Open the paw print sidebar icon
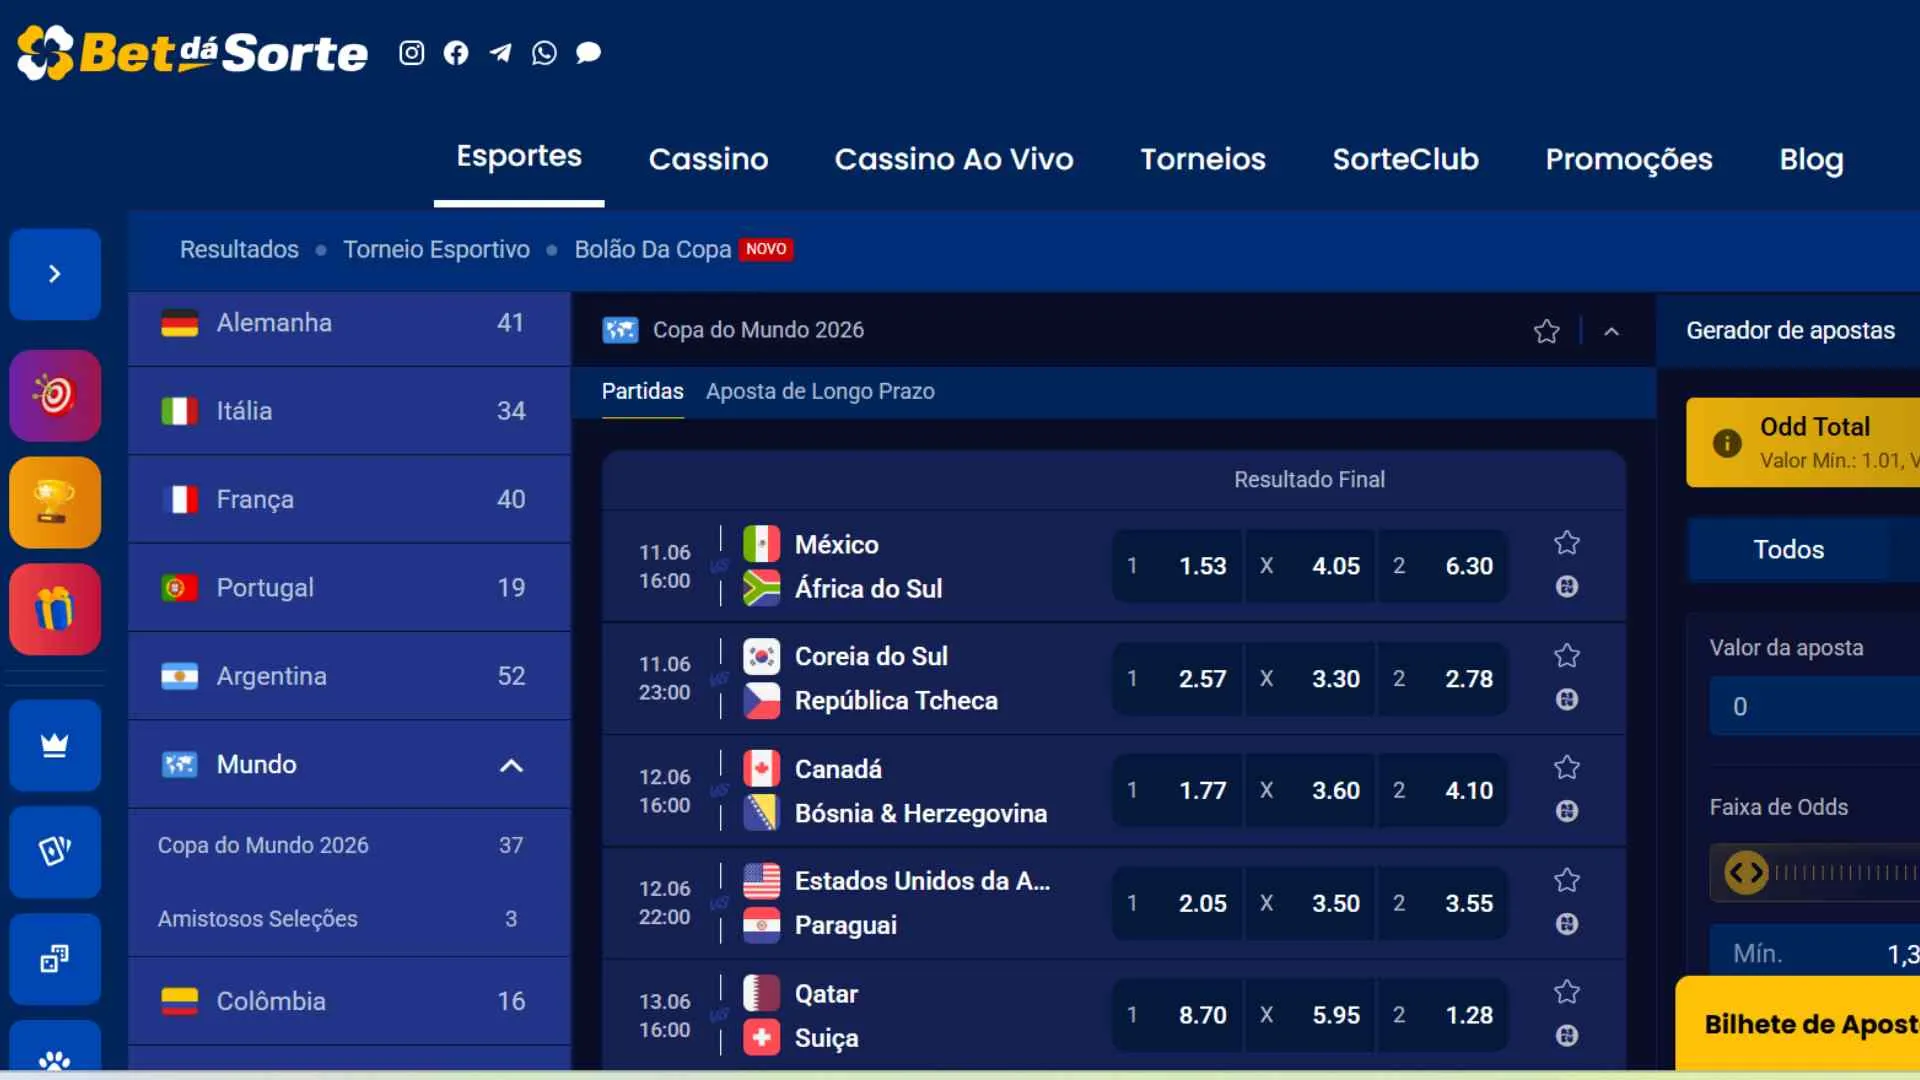This screenshot has width=1920, height=1080. click(55, 1048)
